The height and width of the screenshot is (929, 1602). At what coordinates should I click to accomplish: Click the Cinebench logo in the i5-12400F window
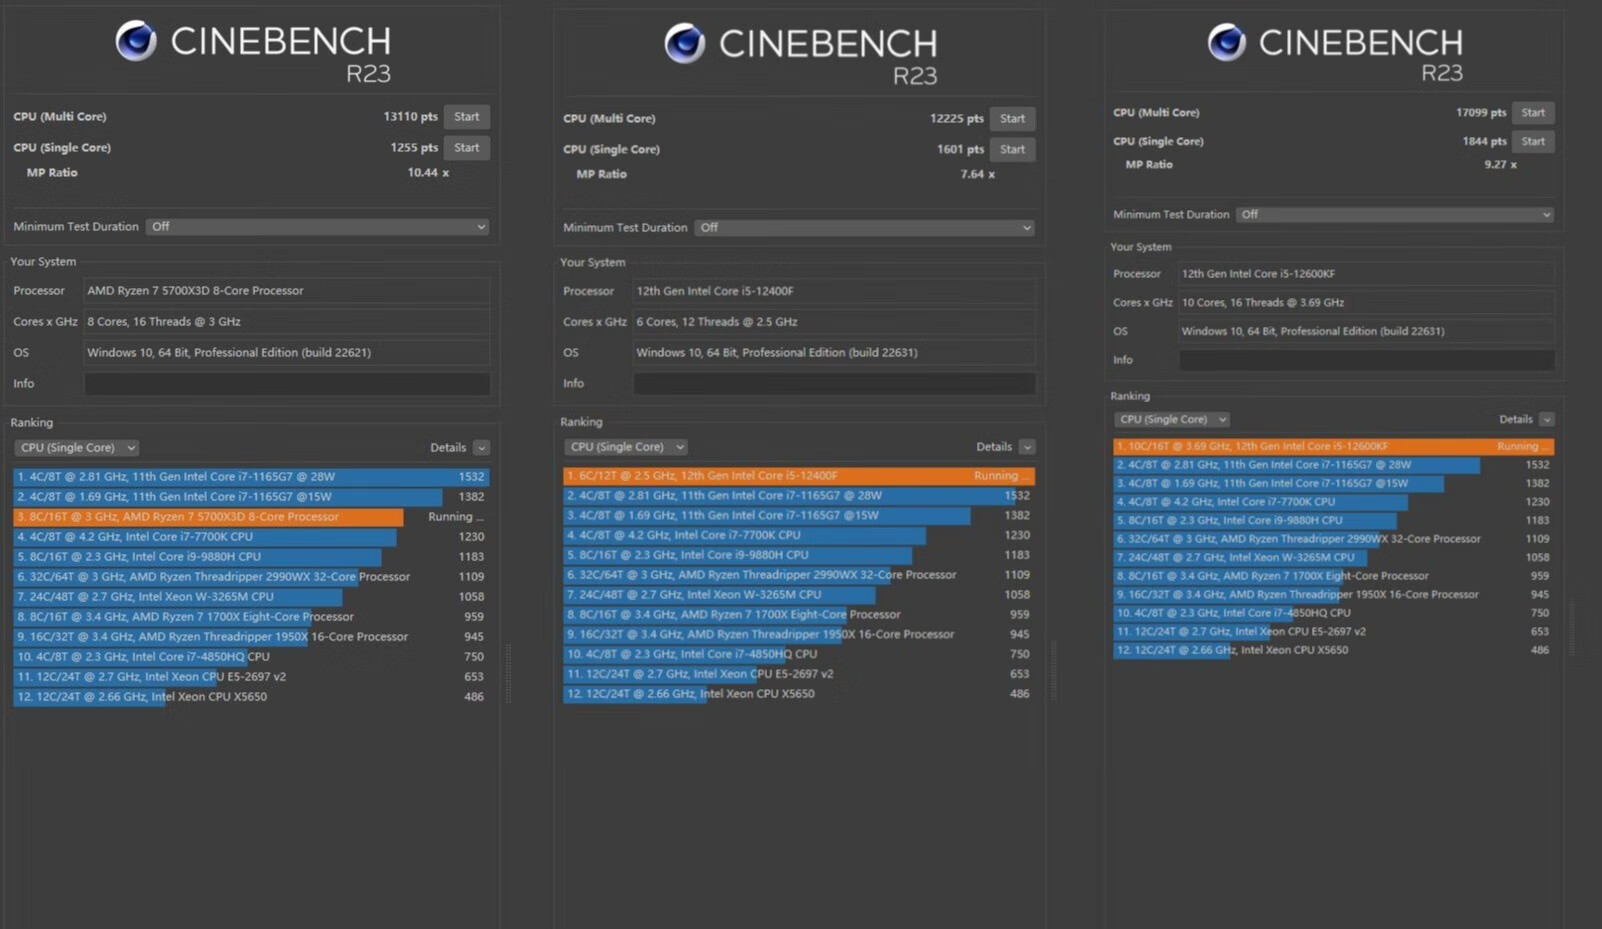click(685, 43)
